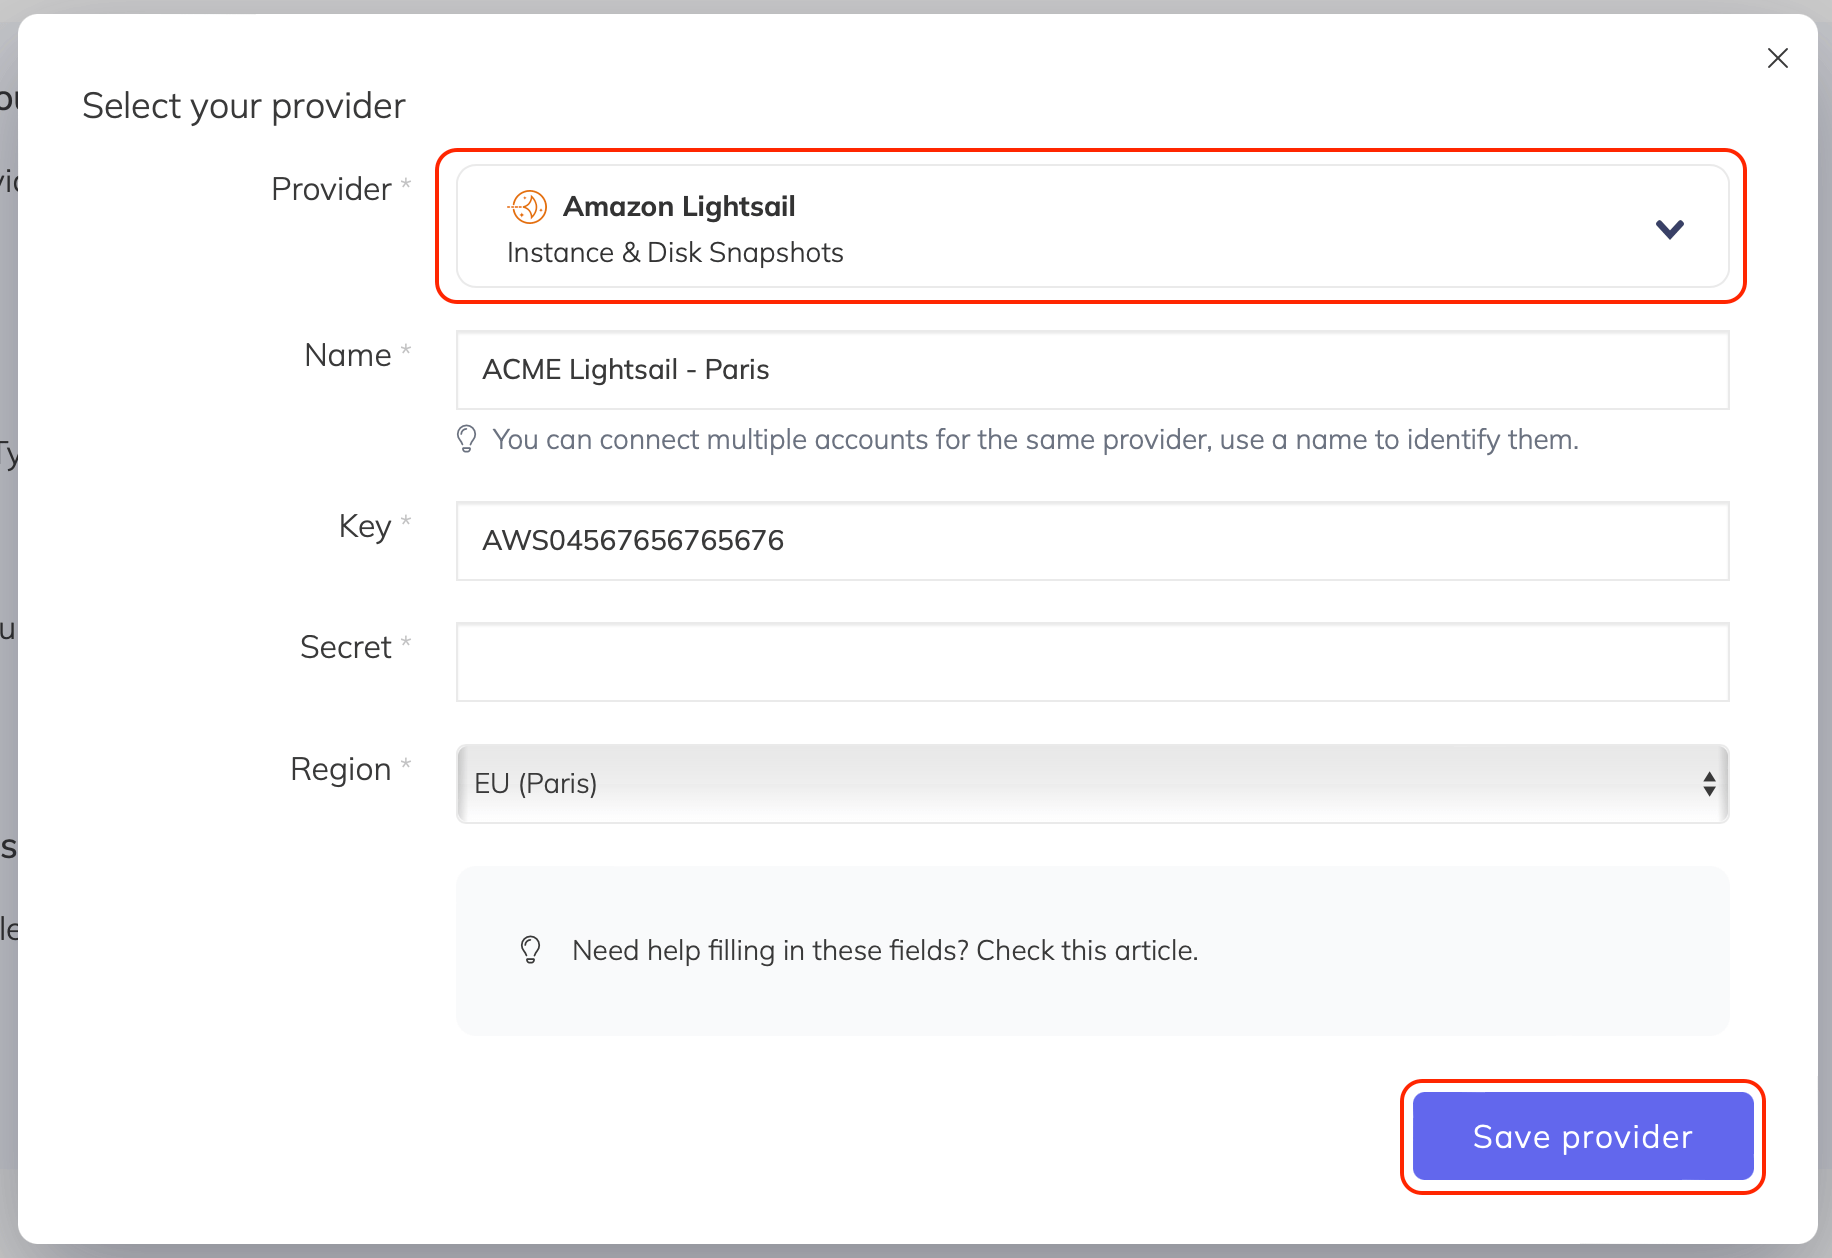Click the Name field label
Viewport: 1832px width, 1258px height.
pos(347,355)
